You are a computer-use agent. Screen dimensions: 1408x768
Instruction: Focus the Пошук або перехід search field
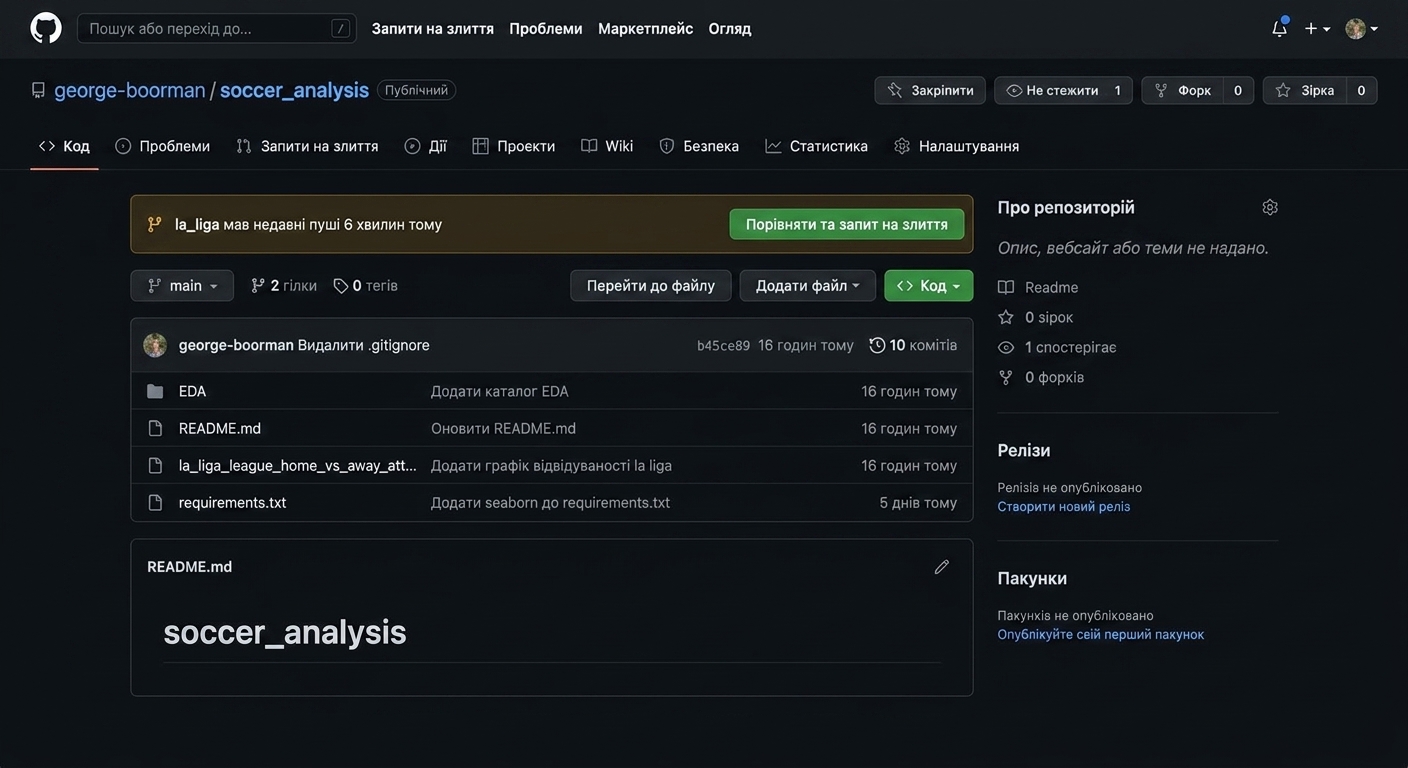[x=217, y=28]
